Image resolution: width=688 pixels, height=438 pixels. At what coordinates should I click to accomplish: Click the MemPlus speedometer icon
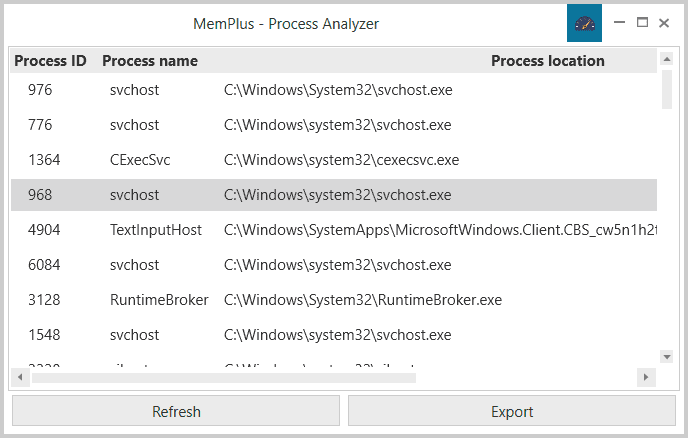(584, 23)
